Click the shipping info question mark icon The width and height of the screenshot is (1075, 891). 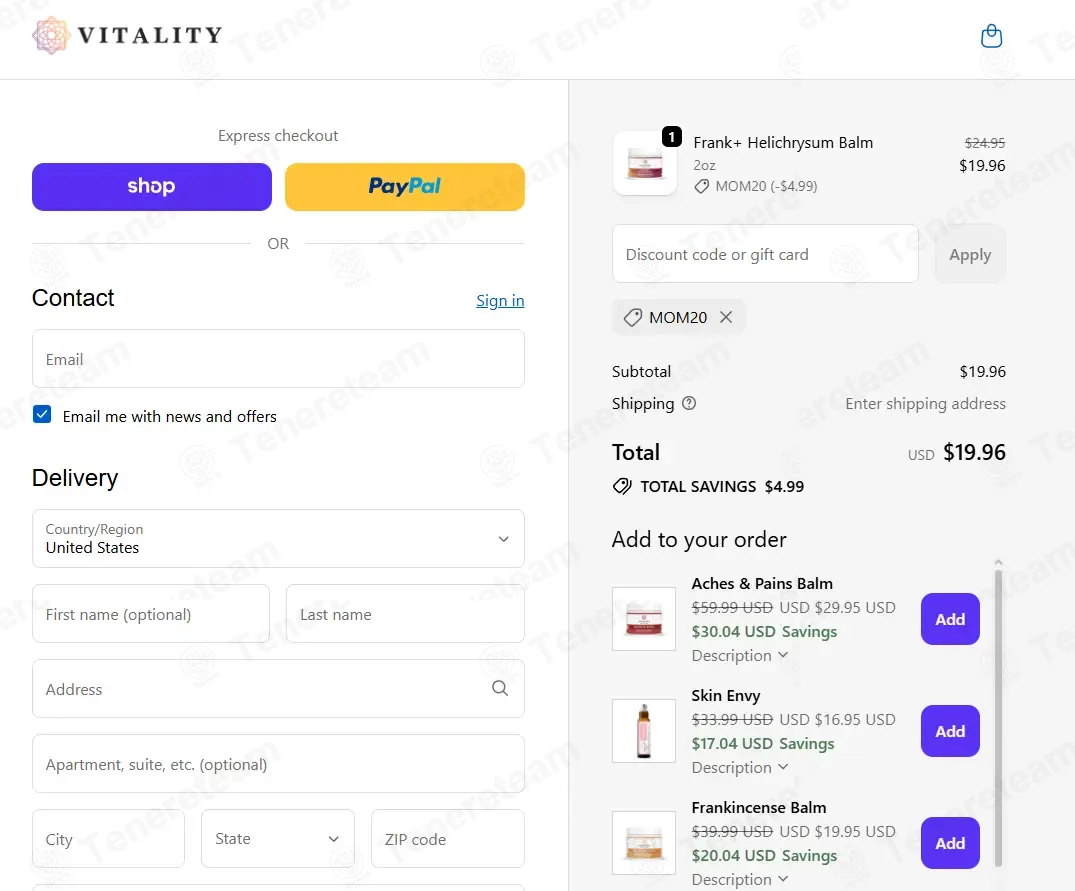point(689,404)
